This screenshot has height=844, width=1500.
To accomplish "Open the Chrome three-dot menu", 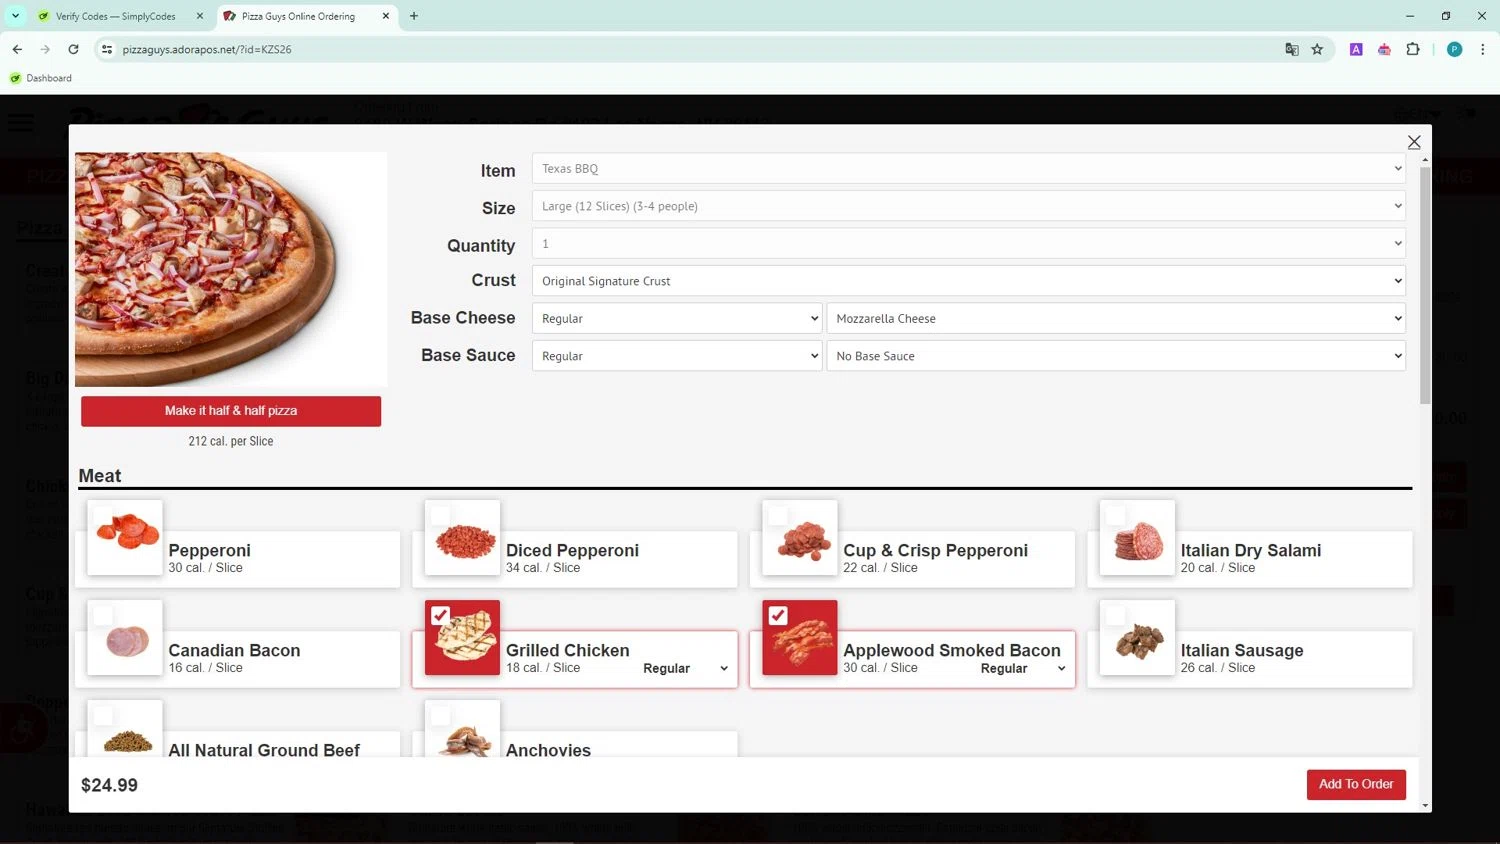I will click(x=1482, y=49).
